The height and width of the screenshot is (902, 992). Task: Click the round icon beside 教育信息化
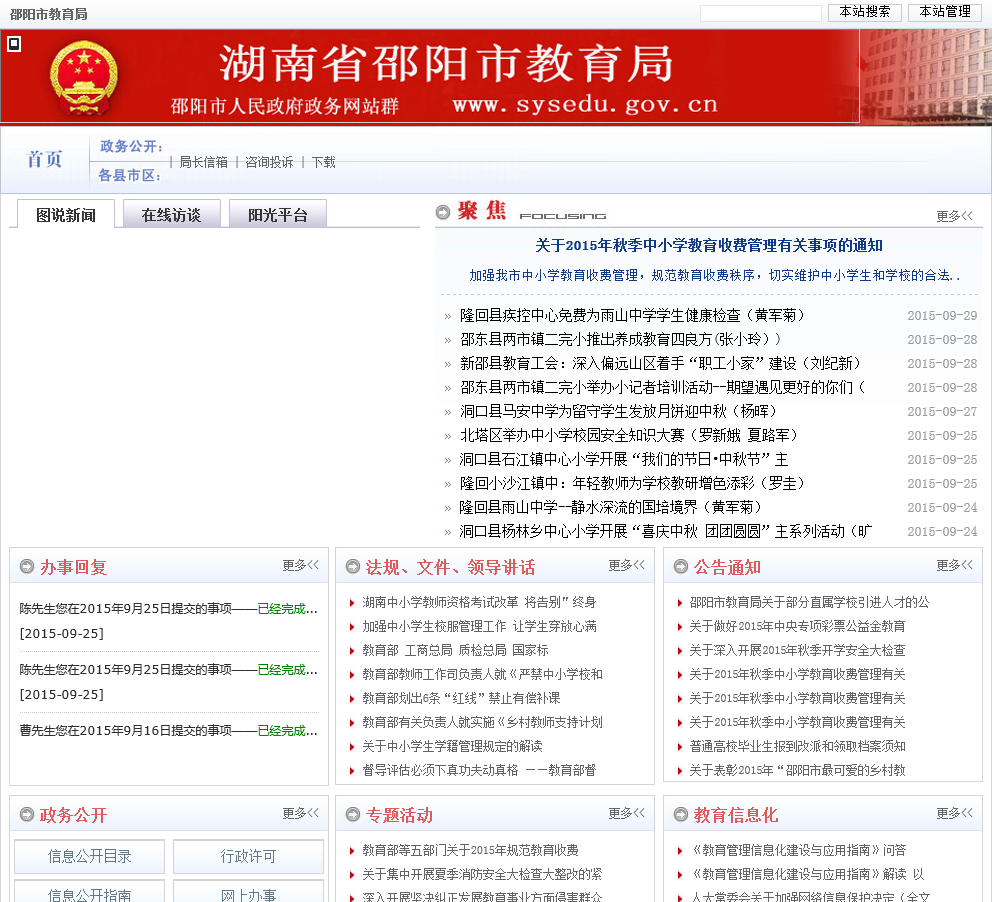[681, 814]
